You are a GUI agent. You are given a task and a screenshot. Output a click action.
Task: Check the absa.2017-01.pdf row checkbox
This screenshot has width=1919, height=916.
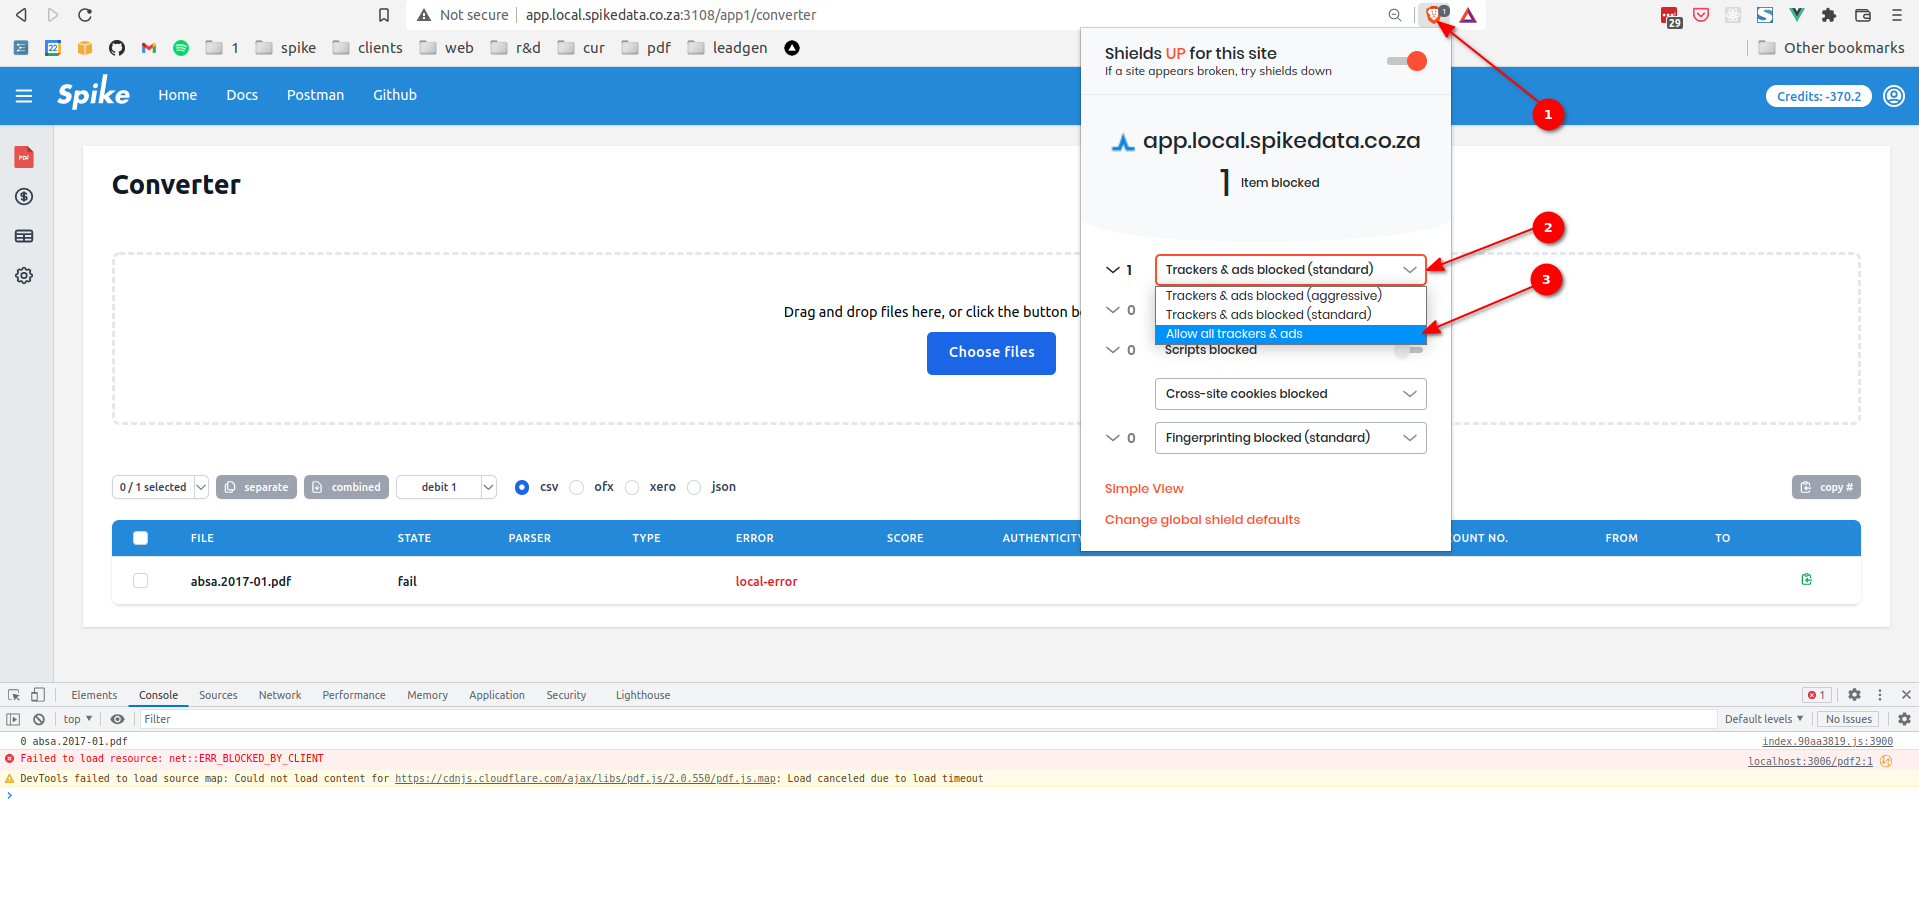[141, 581]
